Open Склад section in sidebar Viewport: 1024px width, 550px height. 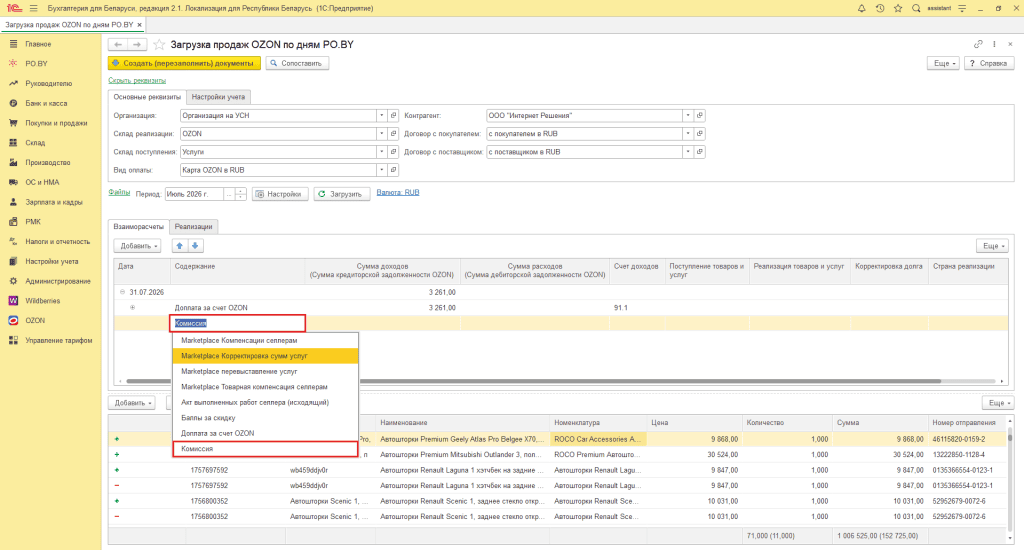click(35, 142)
